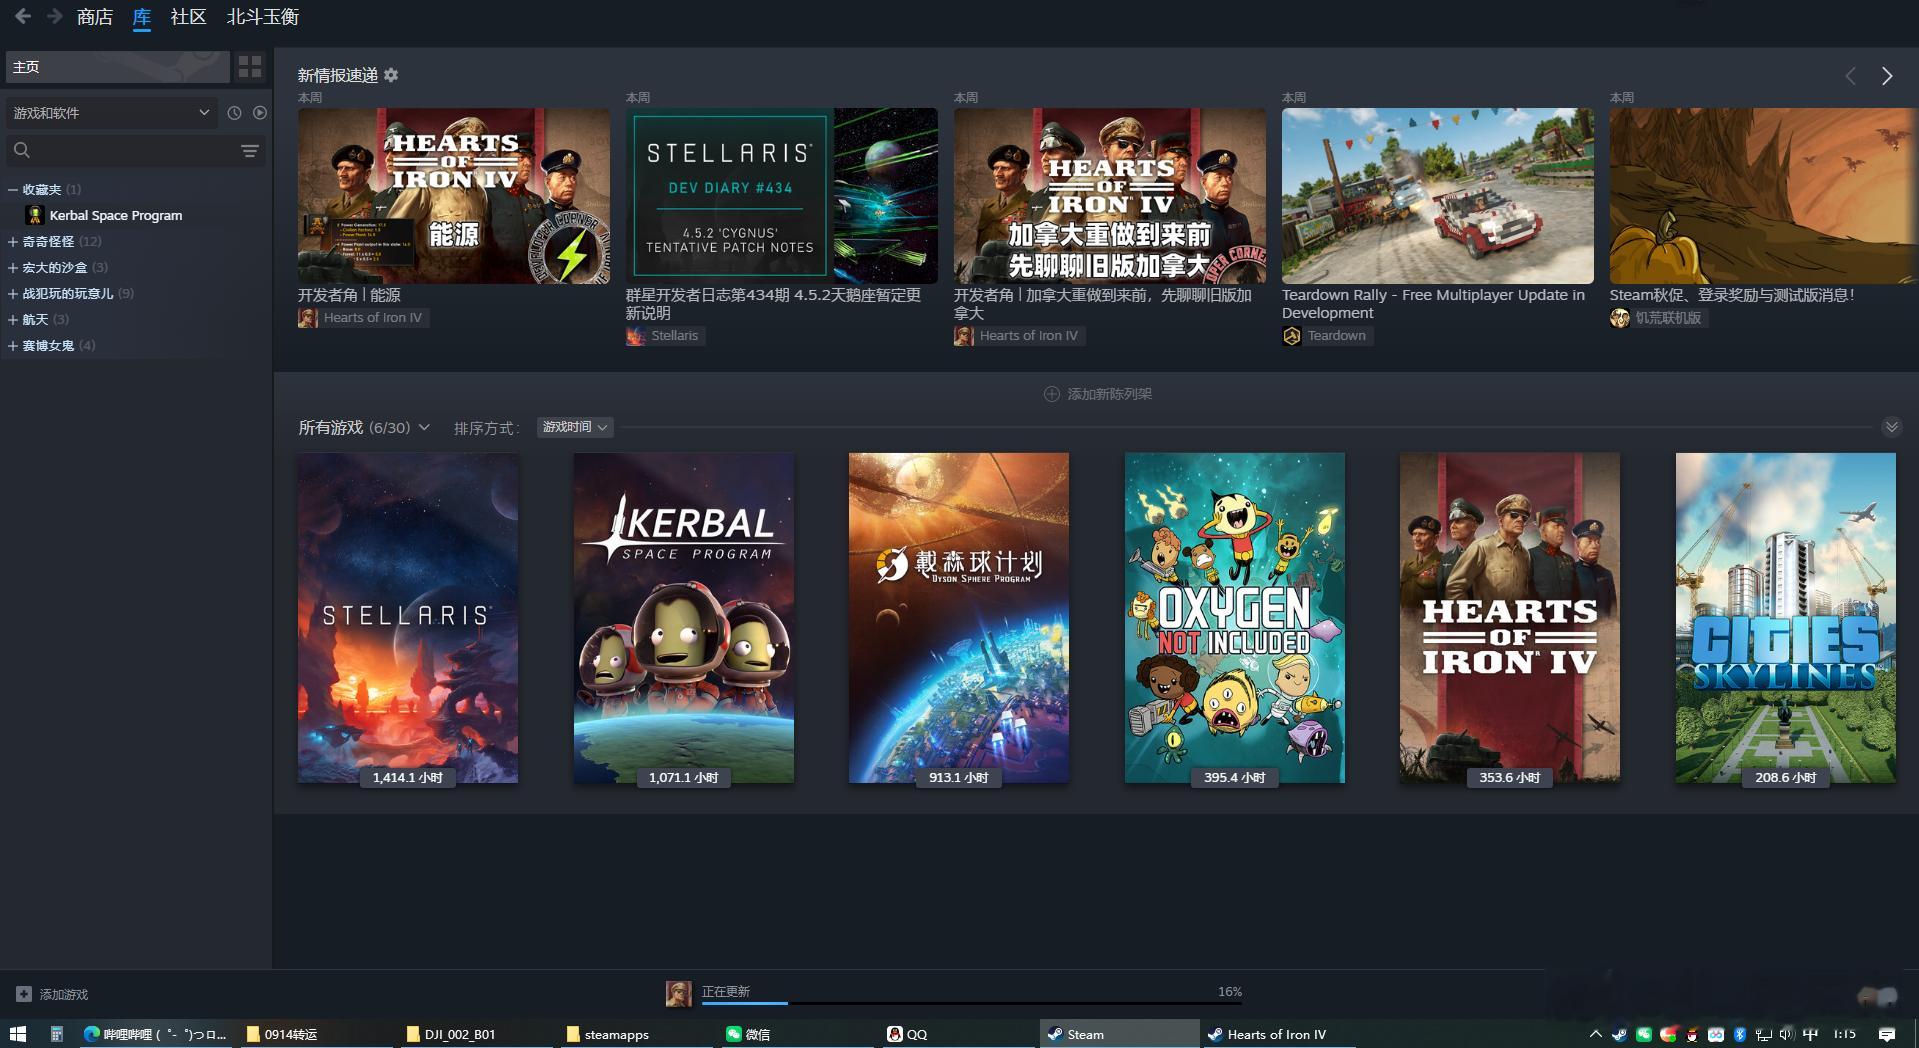Open the 商店 tab
This screenshot has height=1048, width=1919.
point(95,17)
